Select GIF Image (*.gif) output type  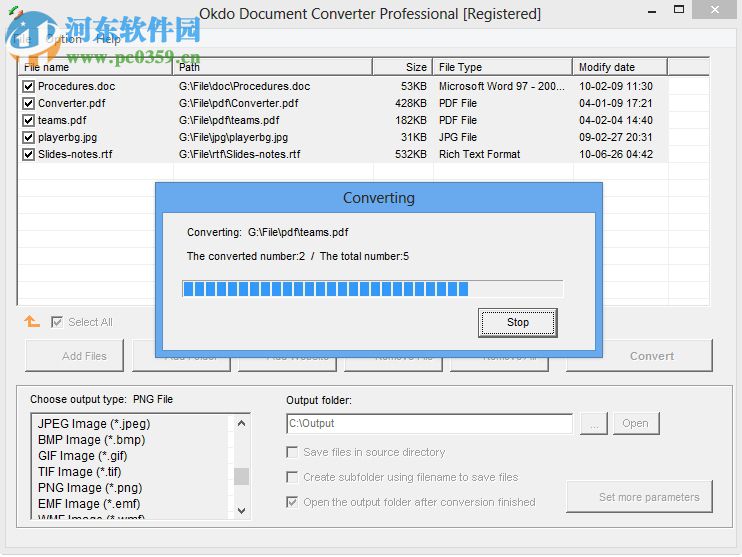tap(82, 456)
